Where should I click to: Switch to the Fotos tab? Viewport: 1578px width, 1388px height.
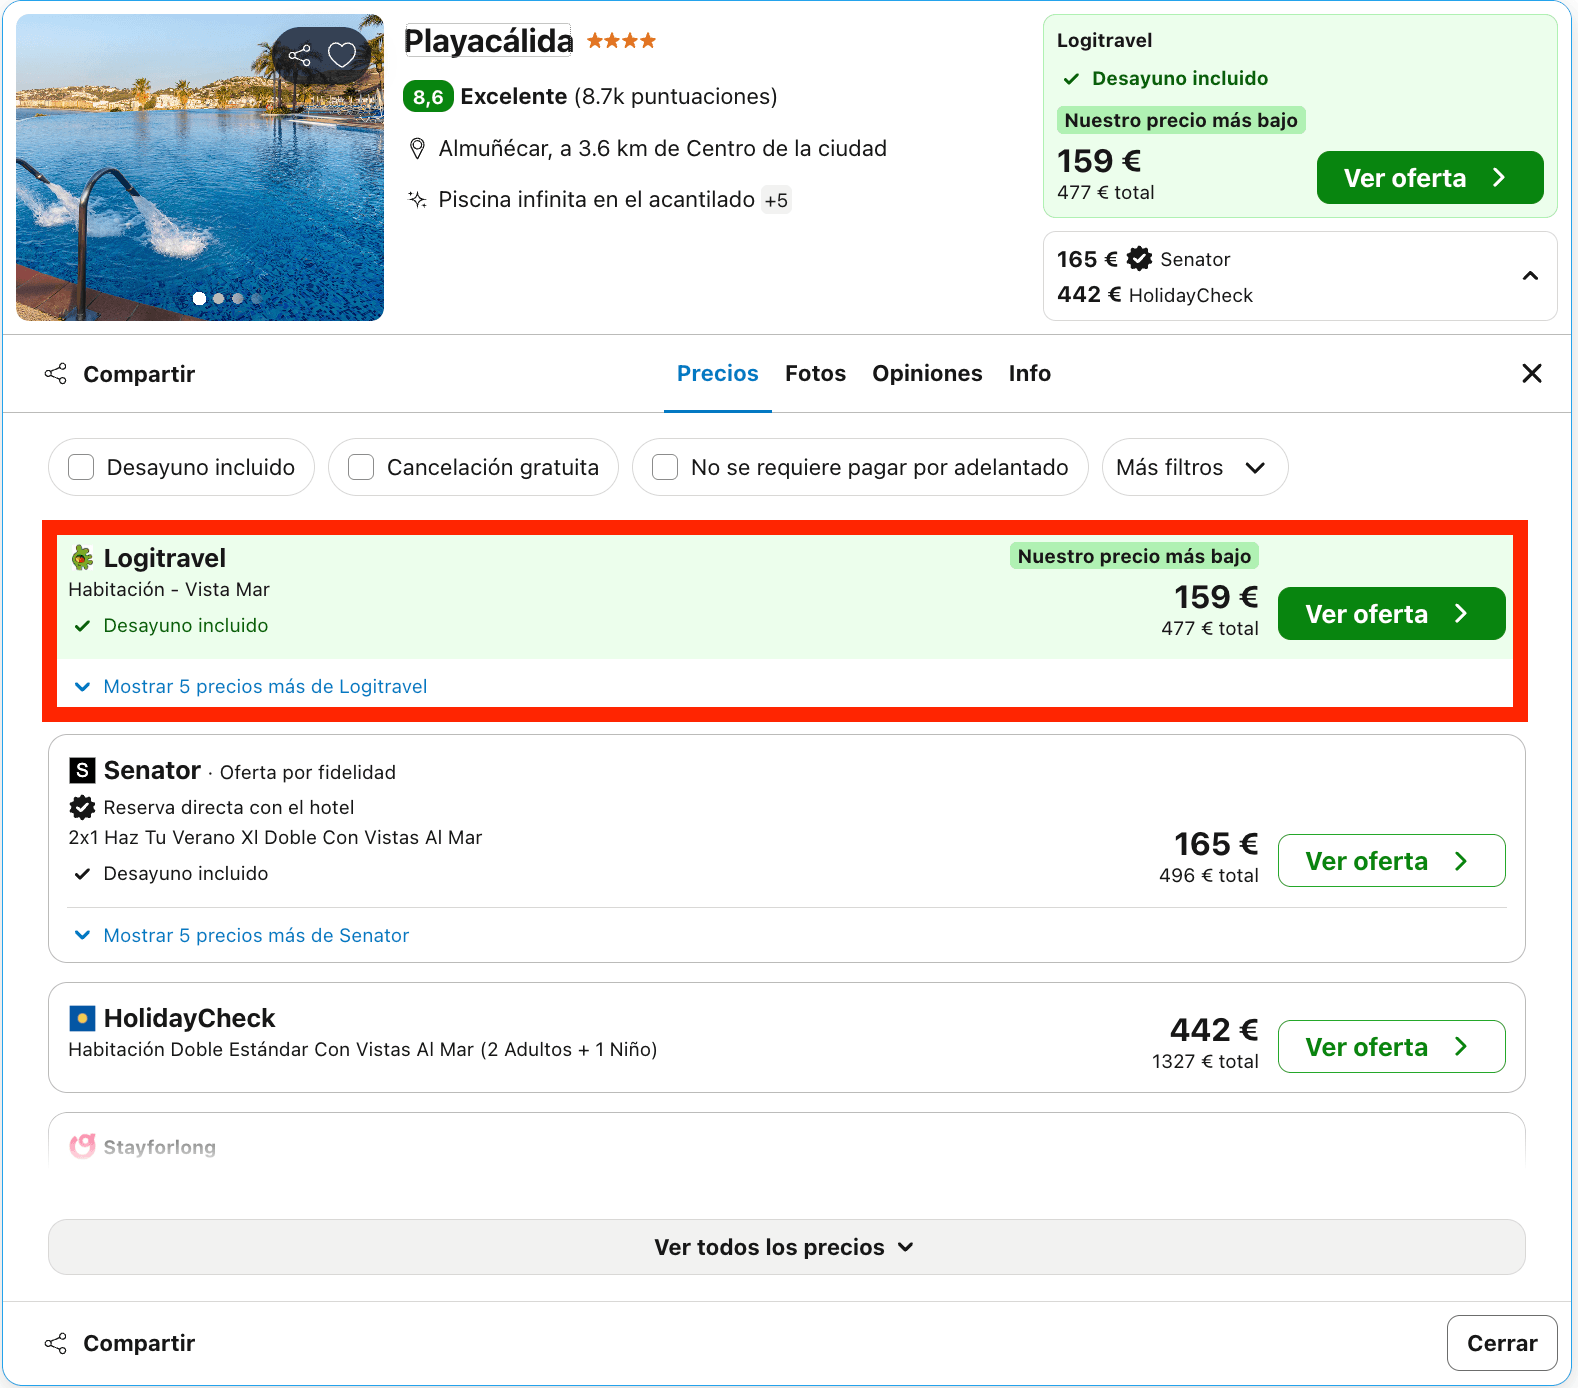815,373
